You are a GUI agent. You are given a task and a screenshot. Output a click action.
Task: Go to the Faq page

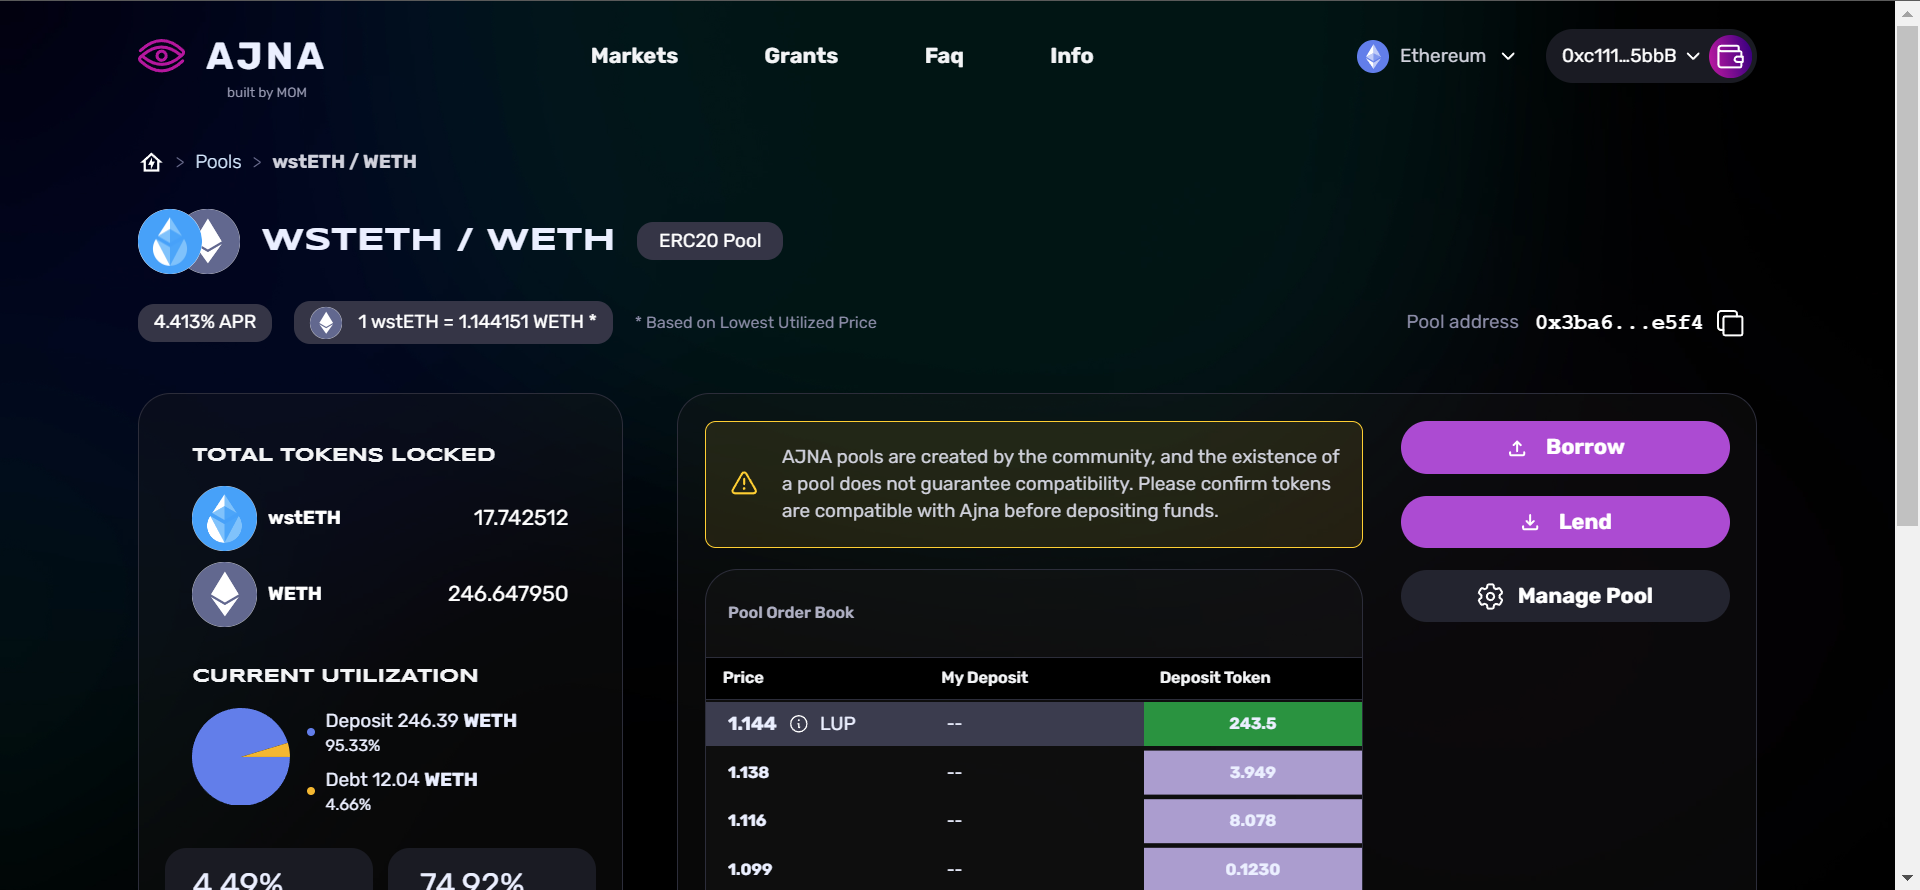(944, 56)
